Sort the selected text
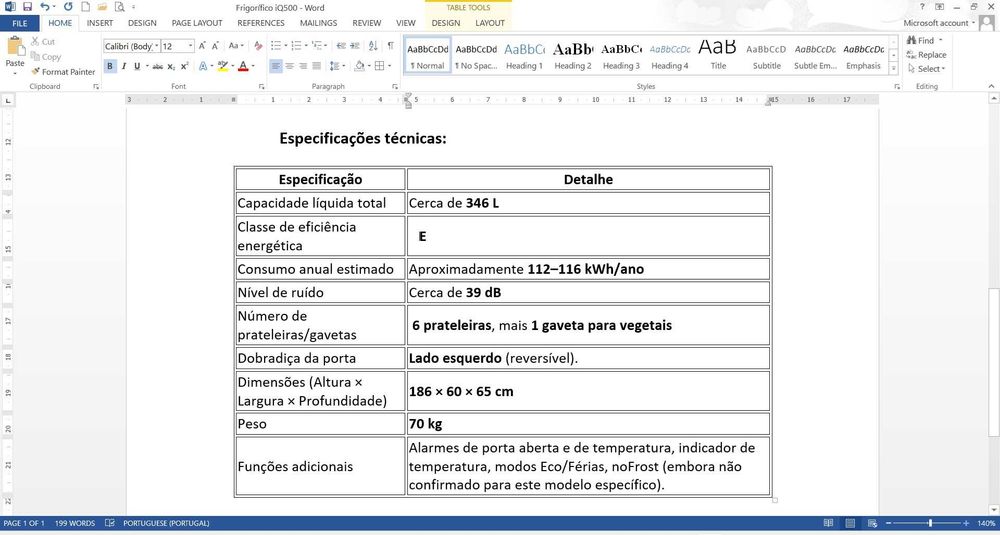 point(373,46)
